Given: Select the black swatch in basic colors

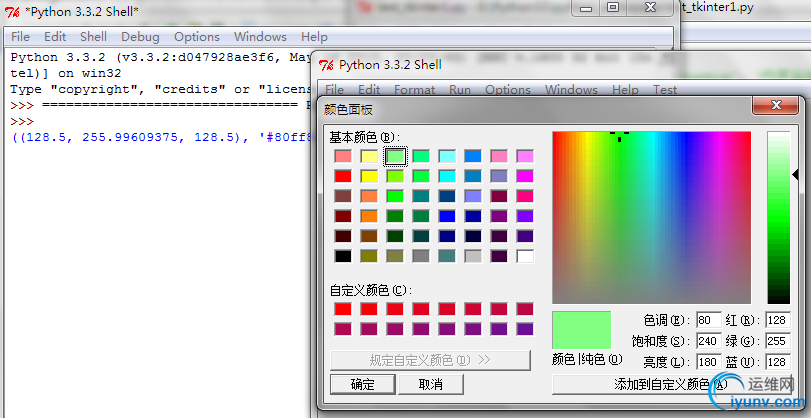Looking at the screenshot, I should pyautogui.click(x=343, y=256).
